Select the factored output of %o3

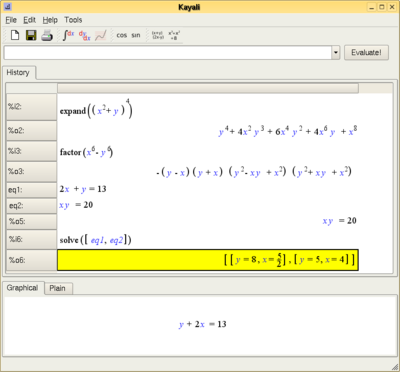tap(254, 172)
